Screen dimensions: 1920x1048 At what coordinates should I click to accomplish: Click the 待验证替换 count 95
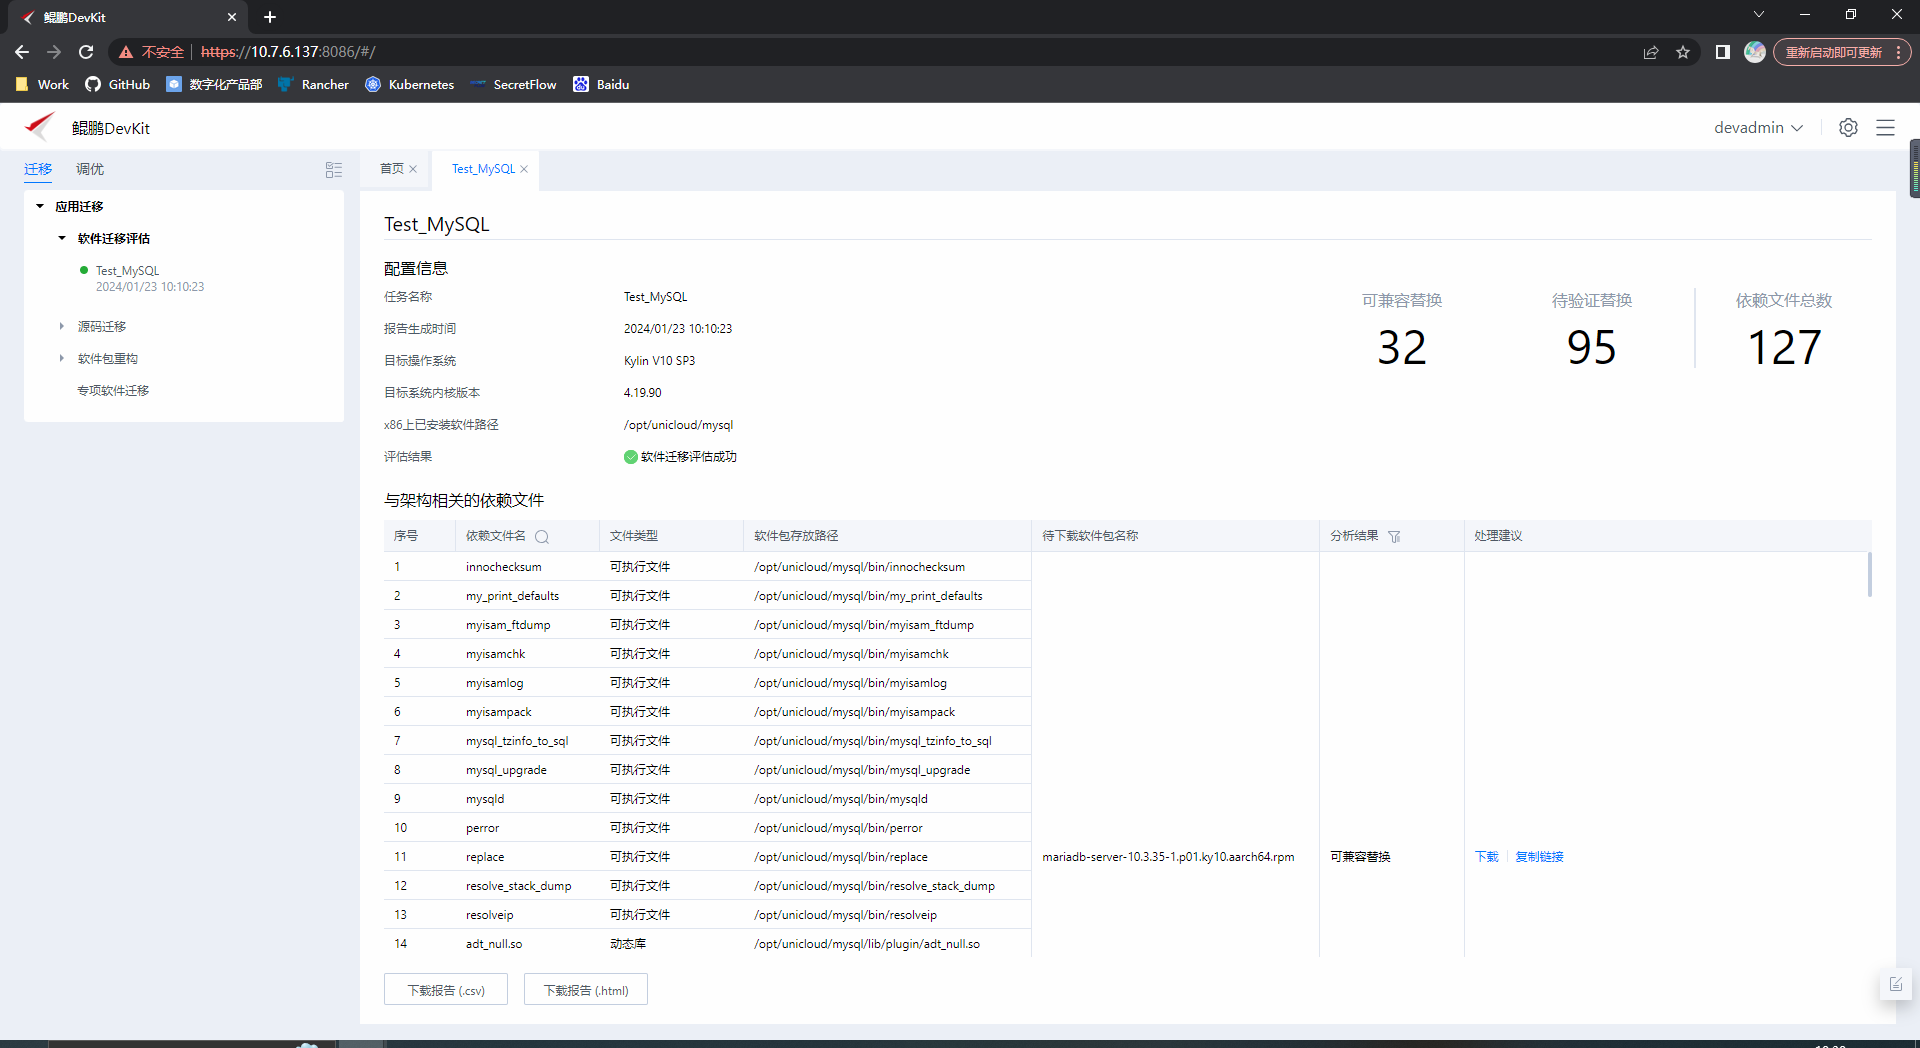[x=1592, y=348]
